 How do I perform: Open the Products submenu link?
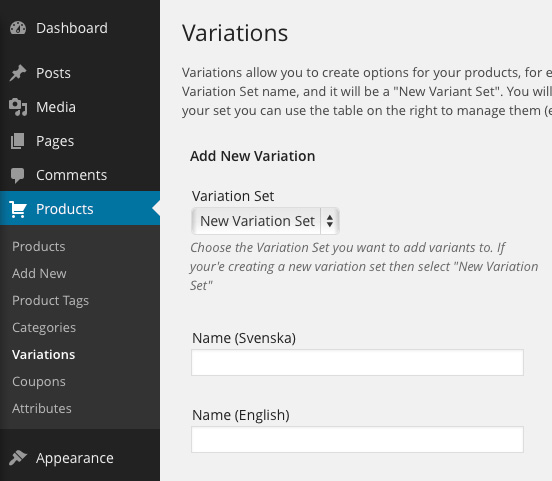39,246
